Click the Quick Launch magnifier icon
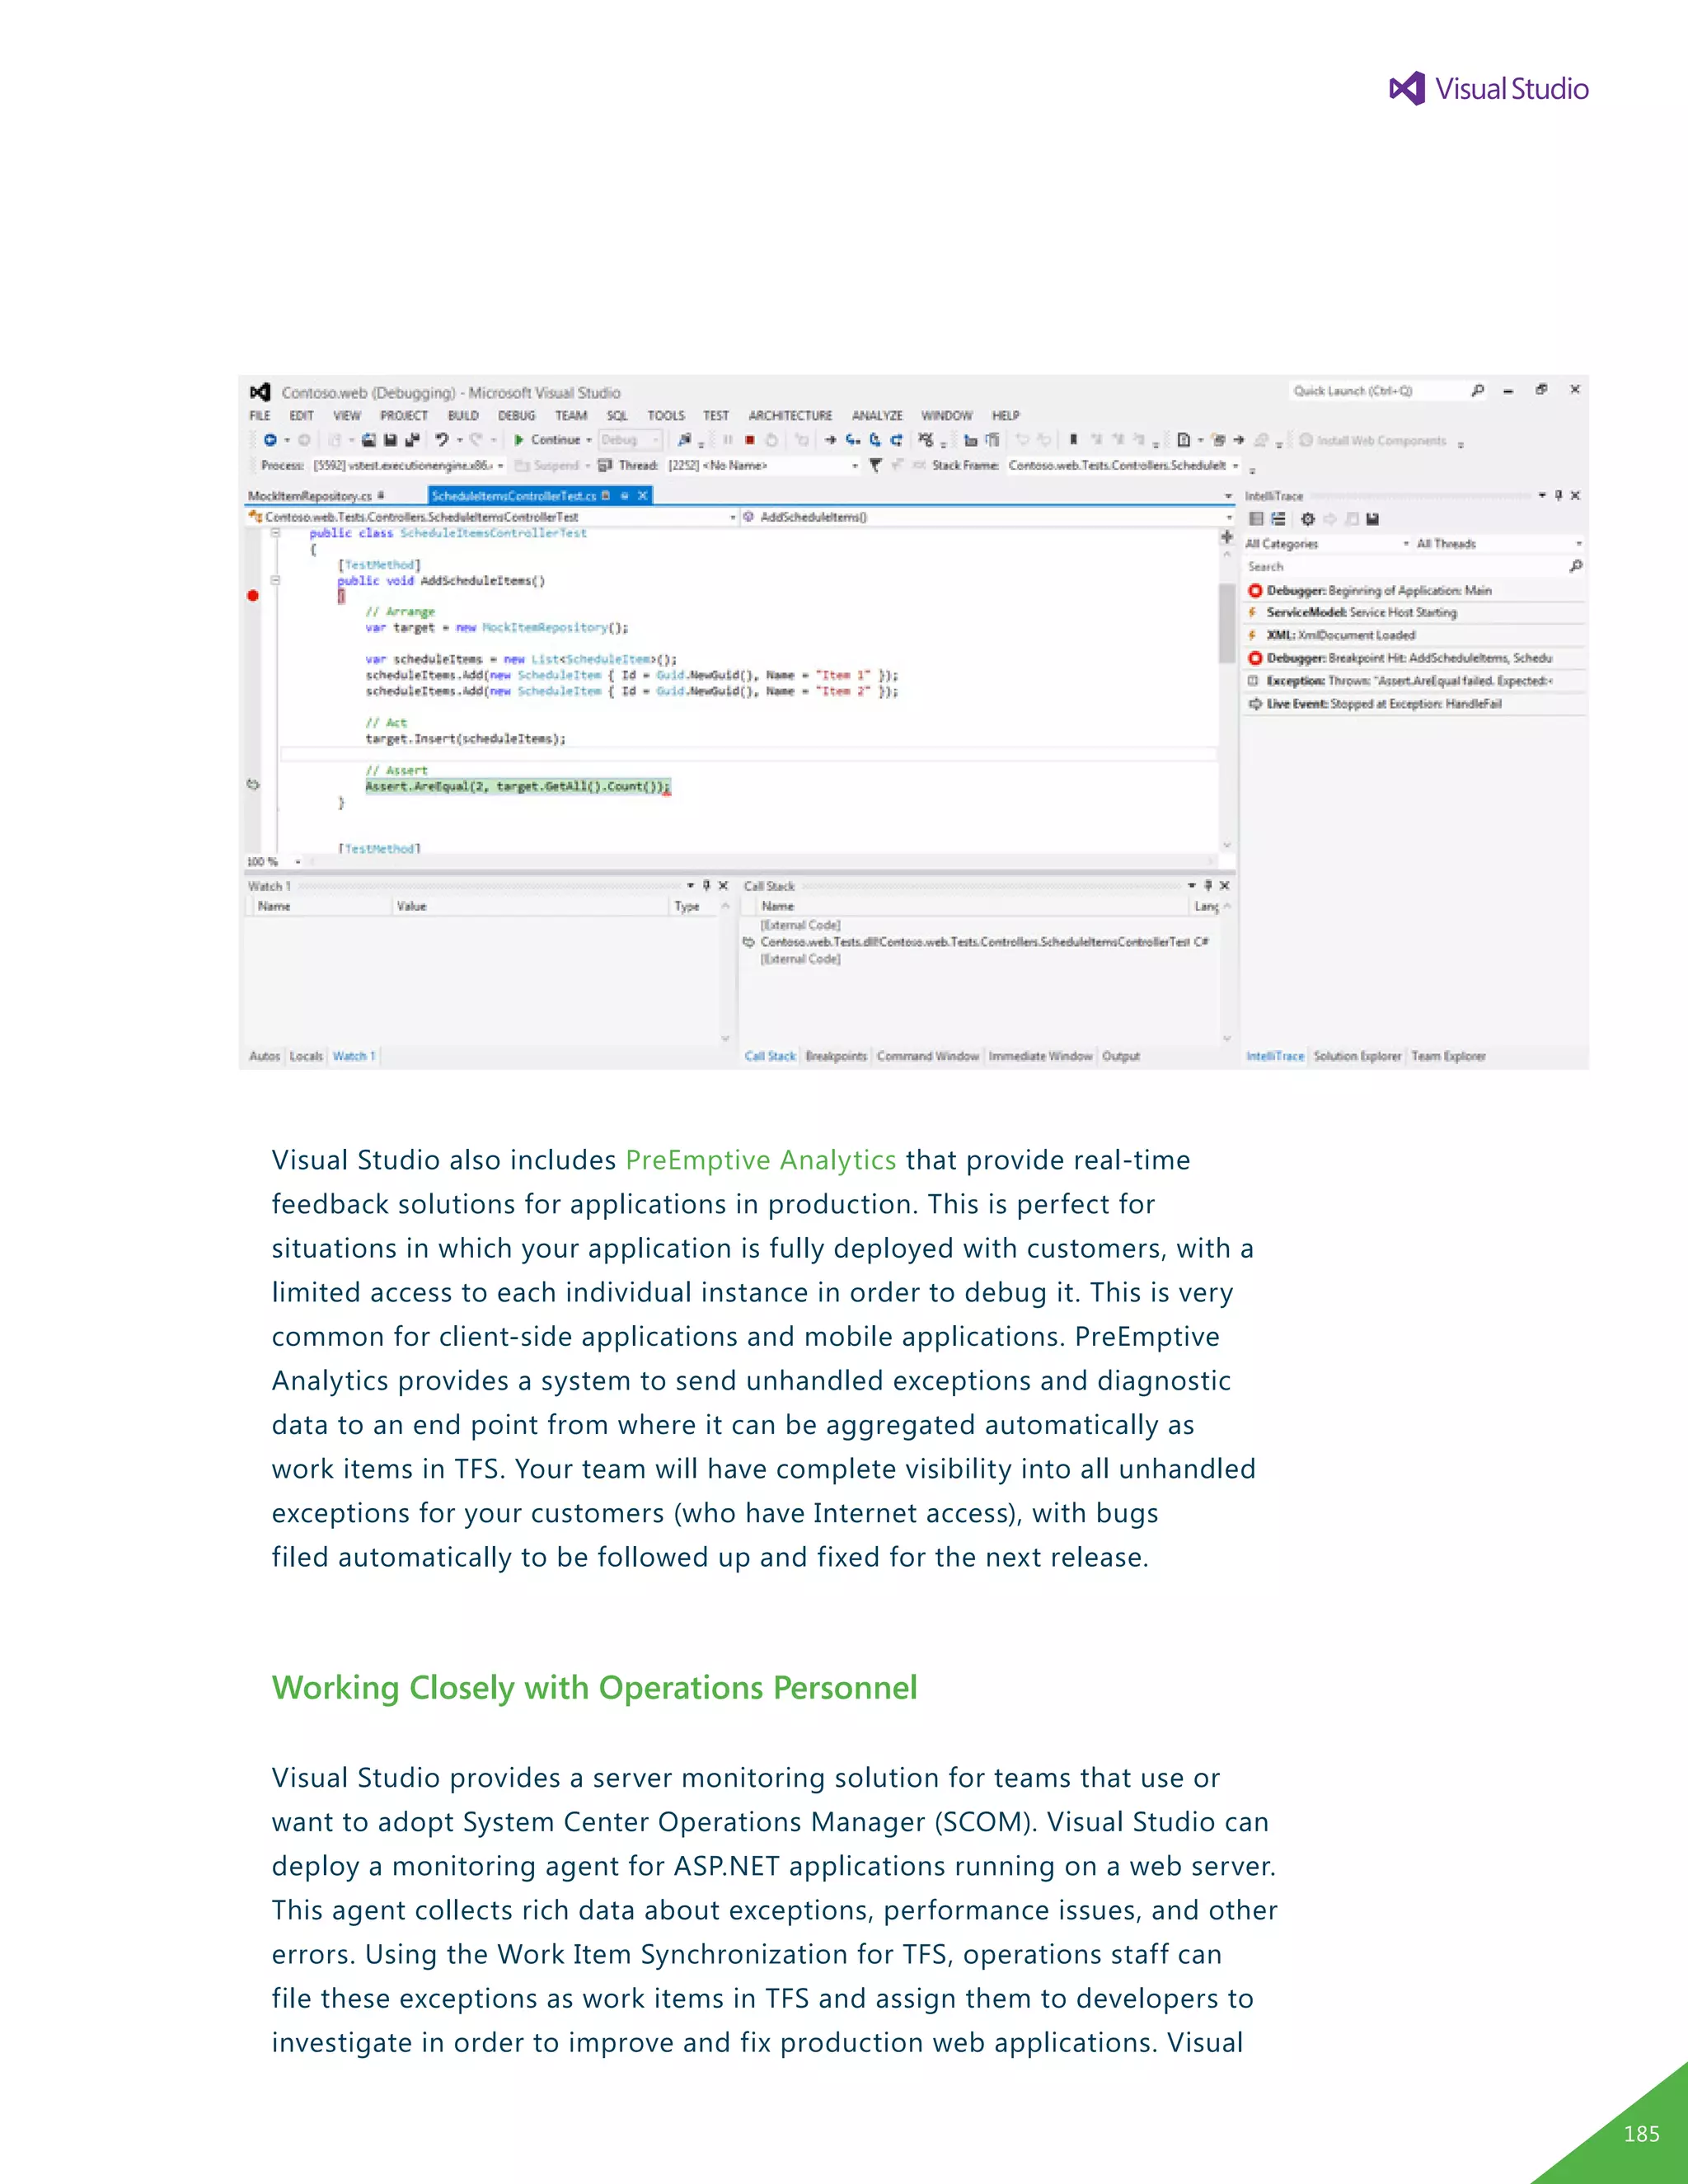This screenshot has height=2184, width=1688. 1478,391
